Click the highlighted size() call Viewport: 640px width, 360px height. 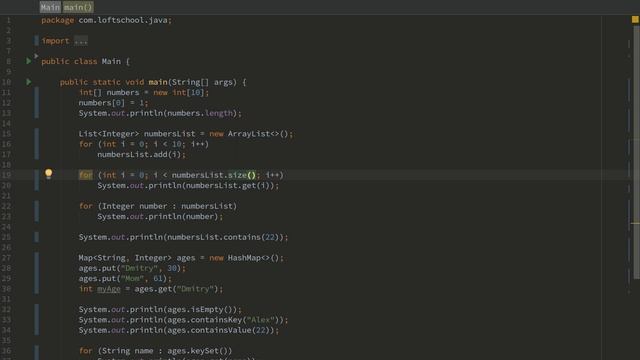click(241, 175)
